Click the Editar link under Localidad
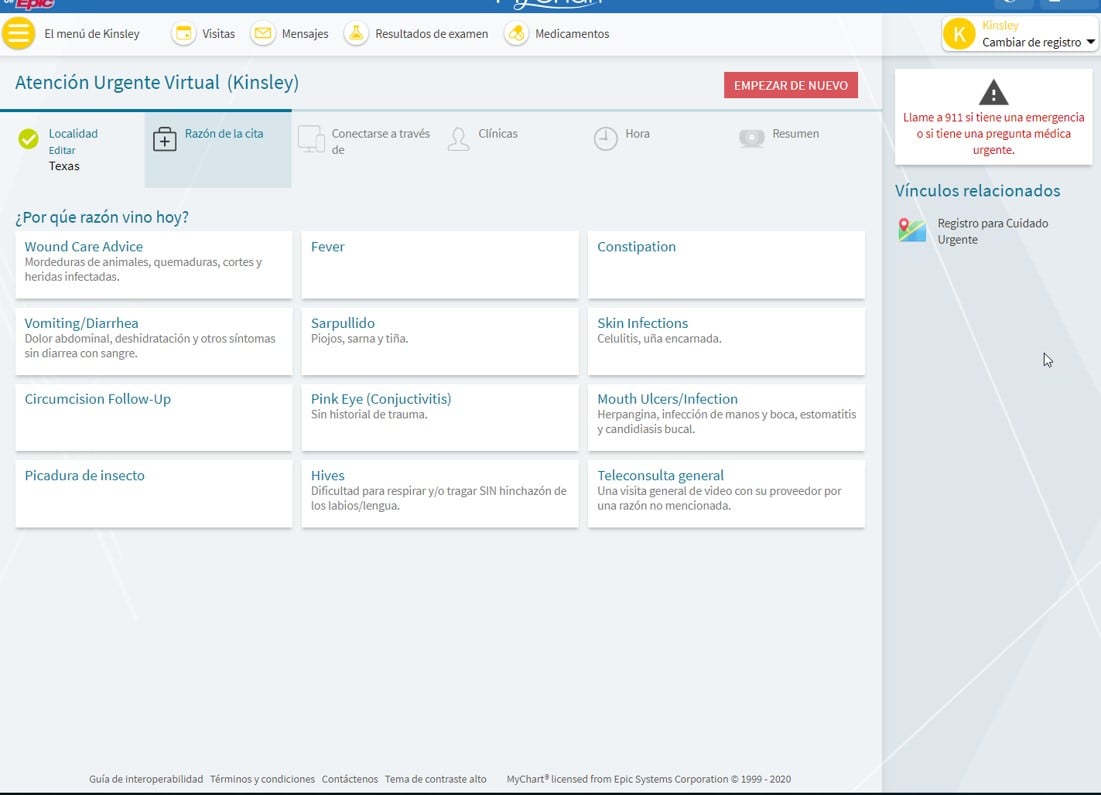1101x795 pixels. 62,151
